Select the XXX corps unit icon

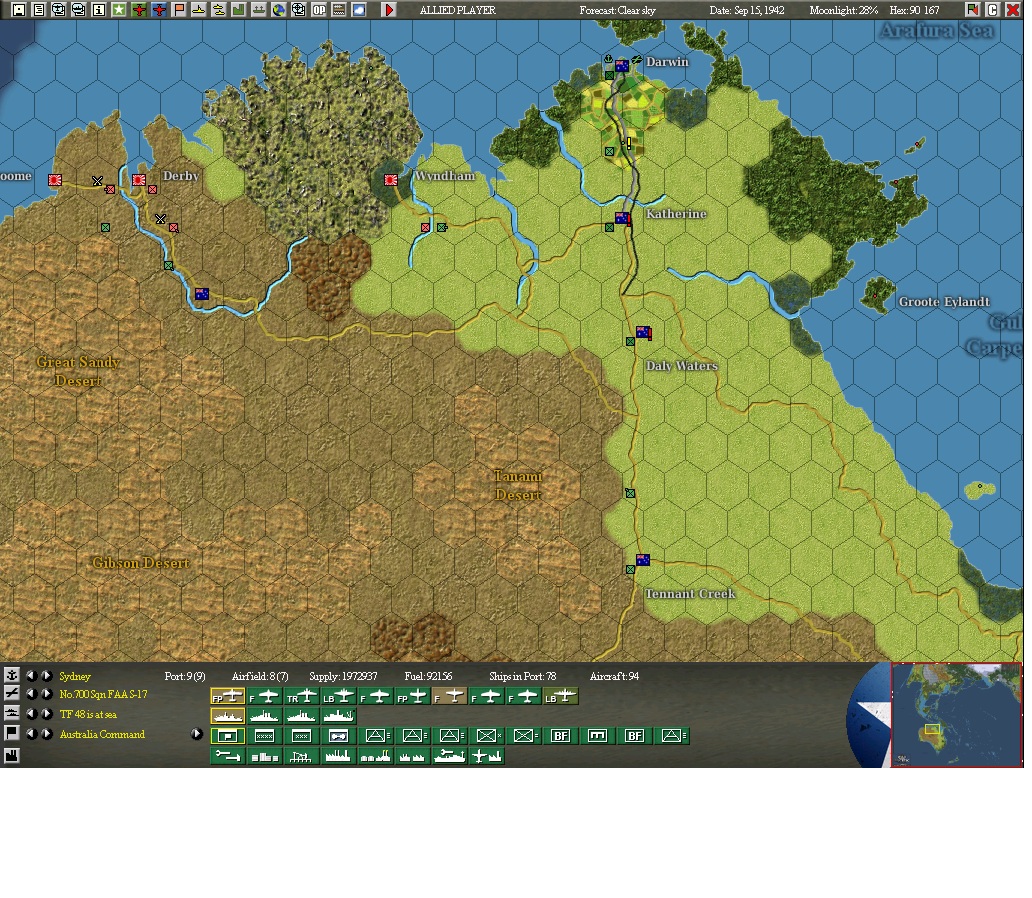point(301,736)
